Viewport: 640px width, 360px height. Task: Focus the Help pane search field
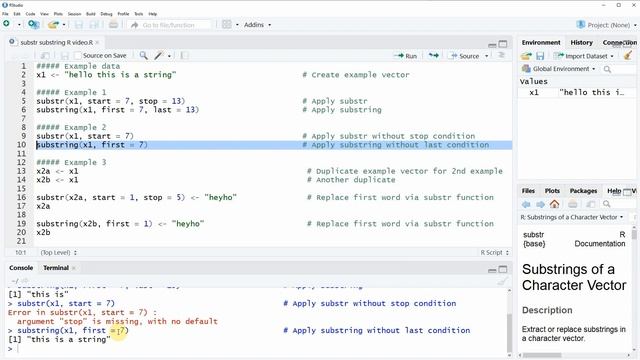coord(619,204)
